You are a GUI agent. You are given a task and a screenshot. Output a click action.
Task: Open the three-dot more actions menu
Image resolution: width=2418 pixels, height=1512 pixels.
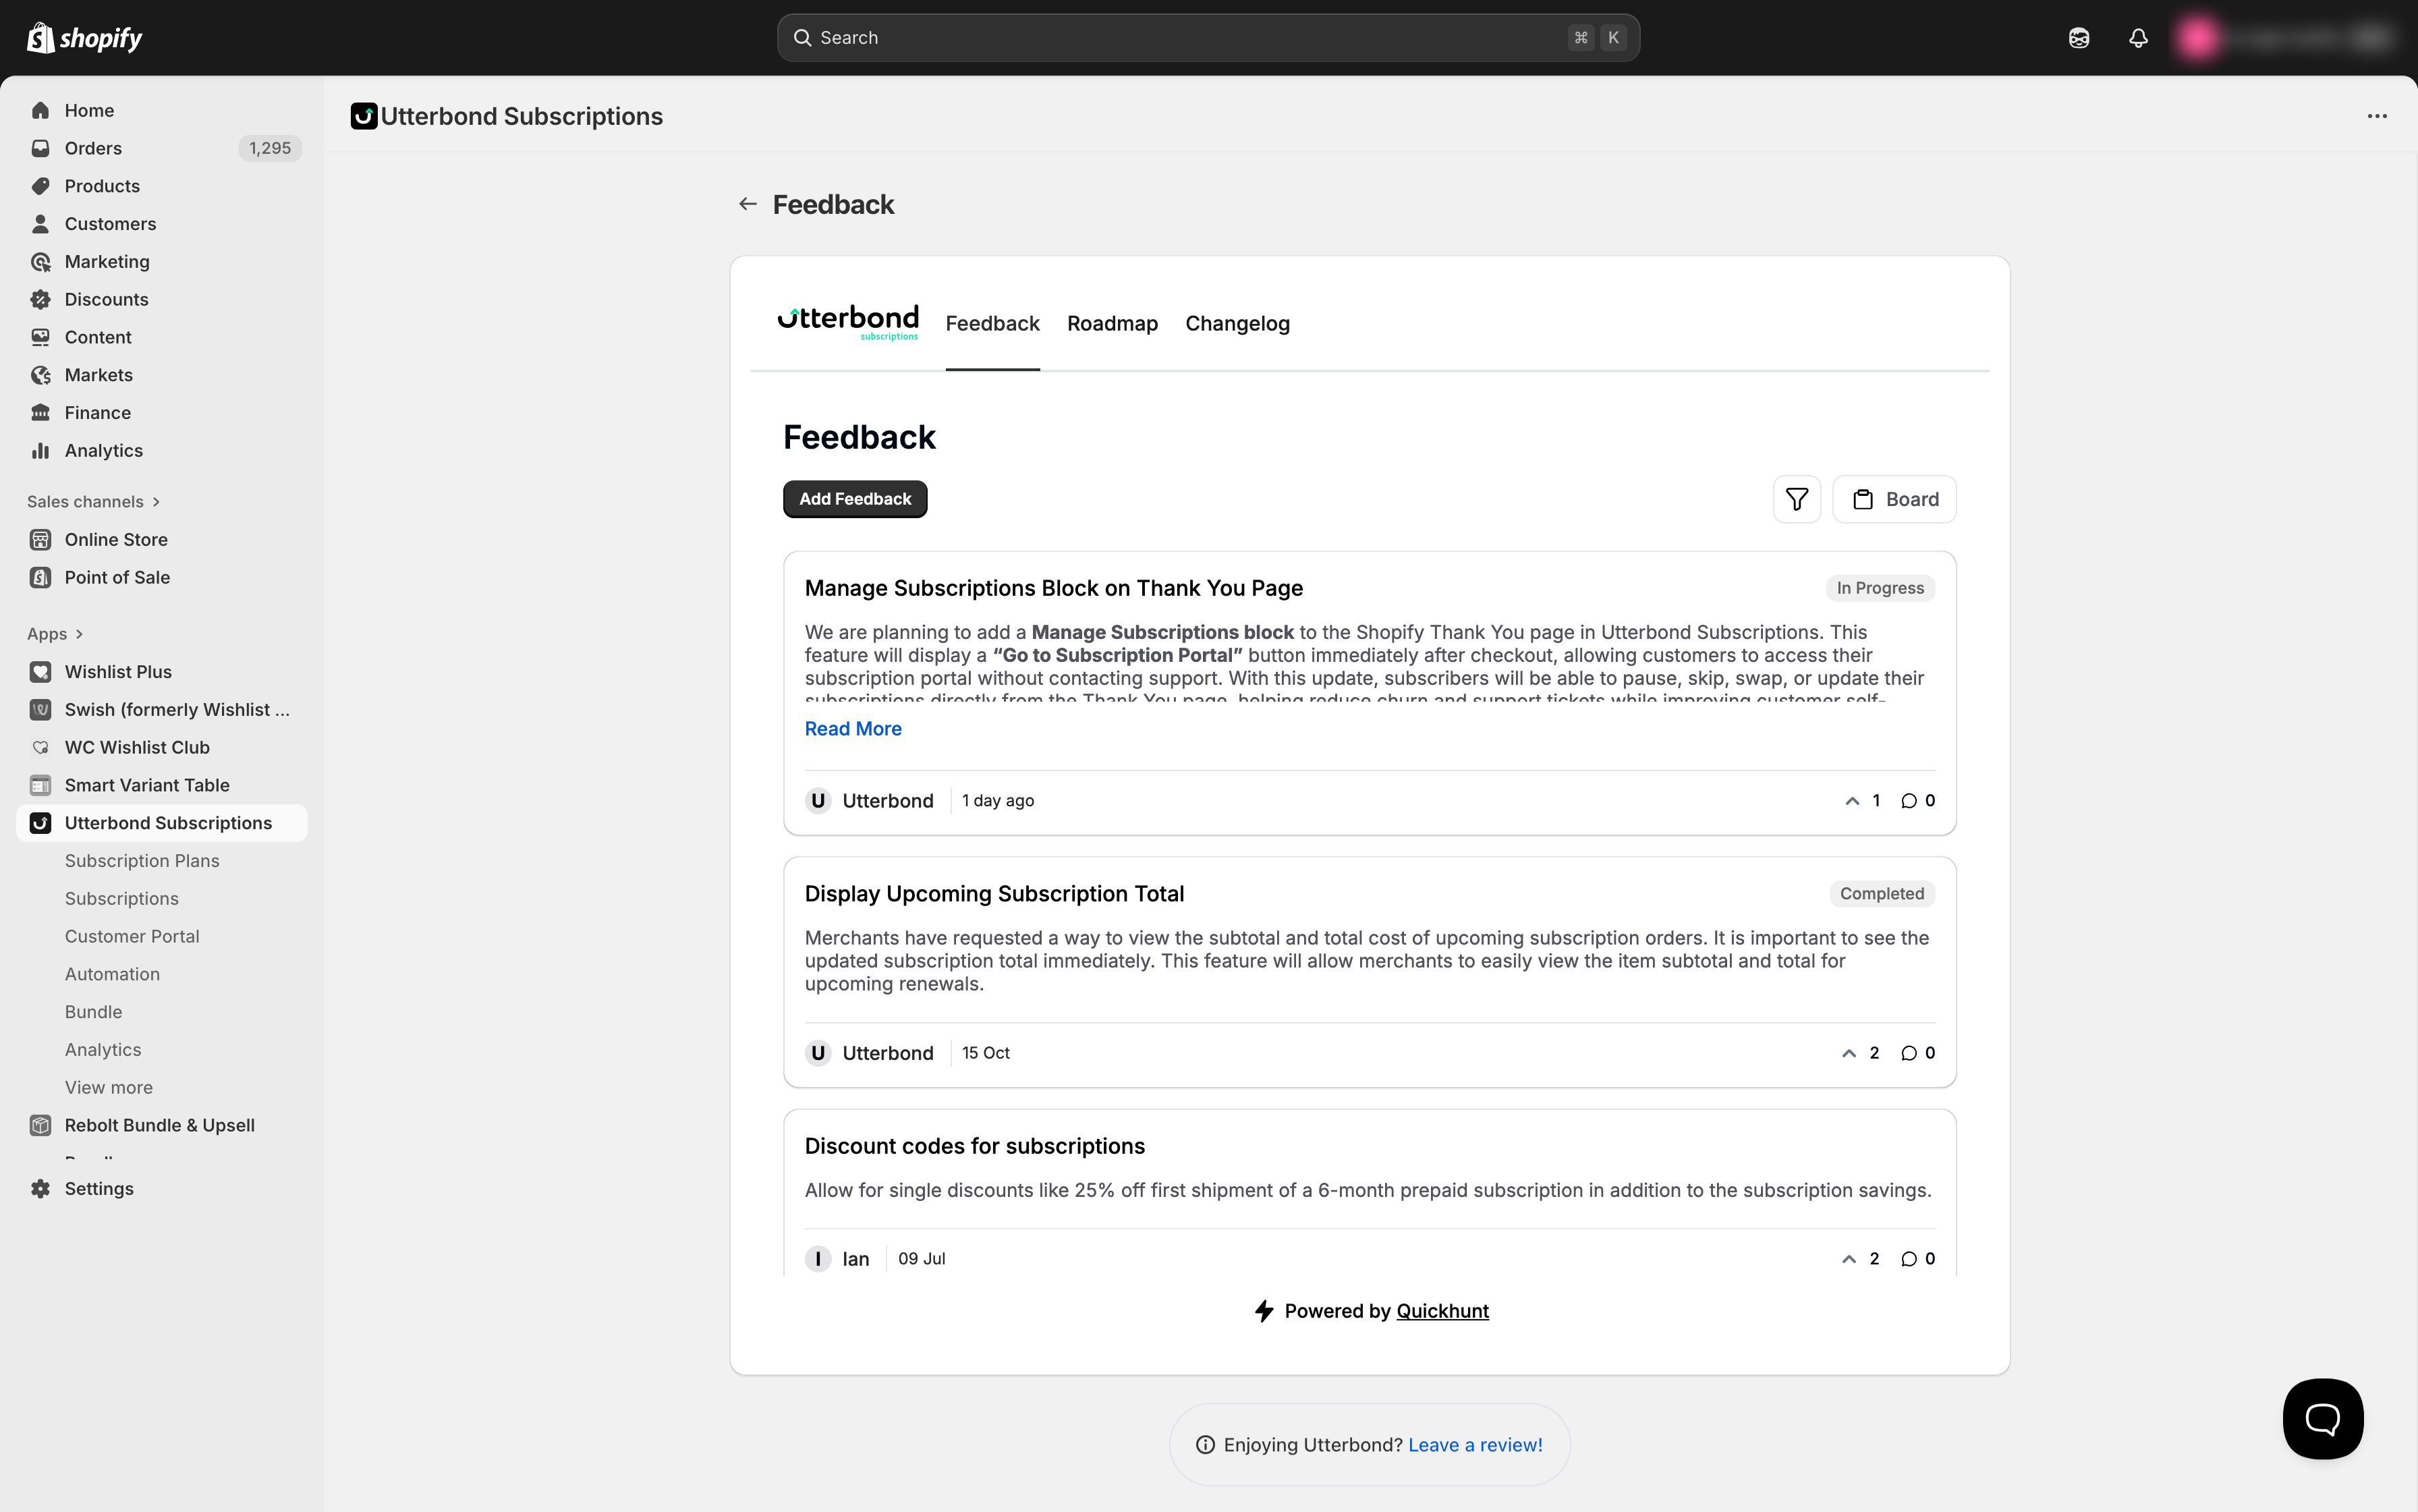pyautogui.click(x=2376, y=116)
